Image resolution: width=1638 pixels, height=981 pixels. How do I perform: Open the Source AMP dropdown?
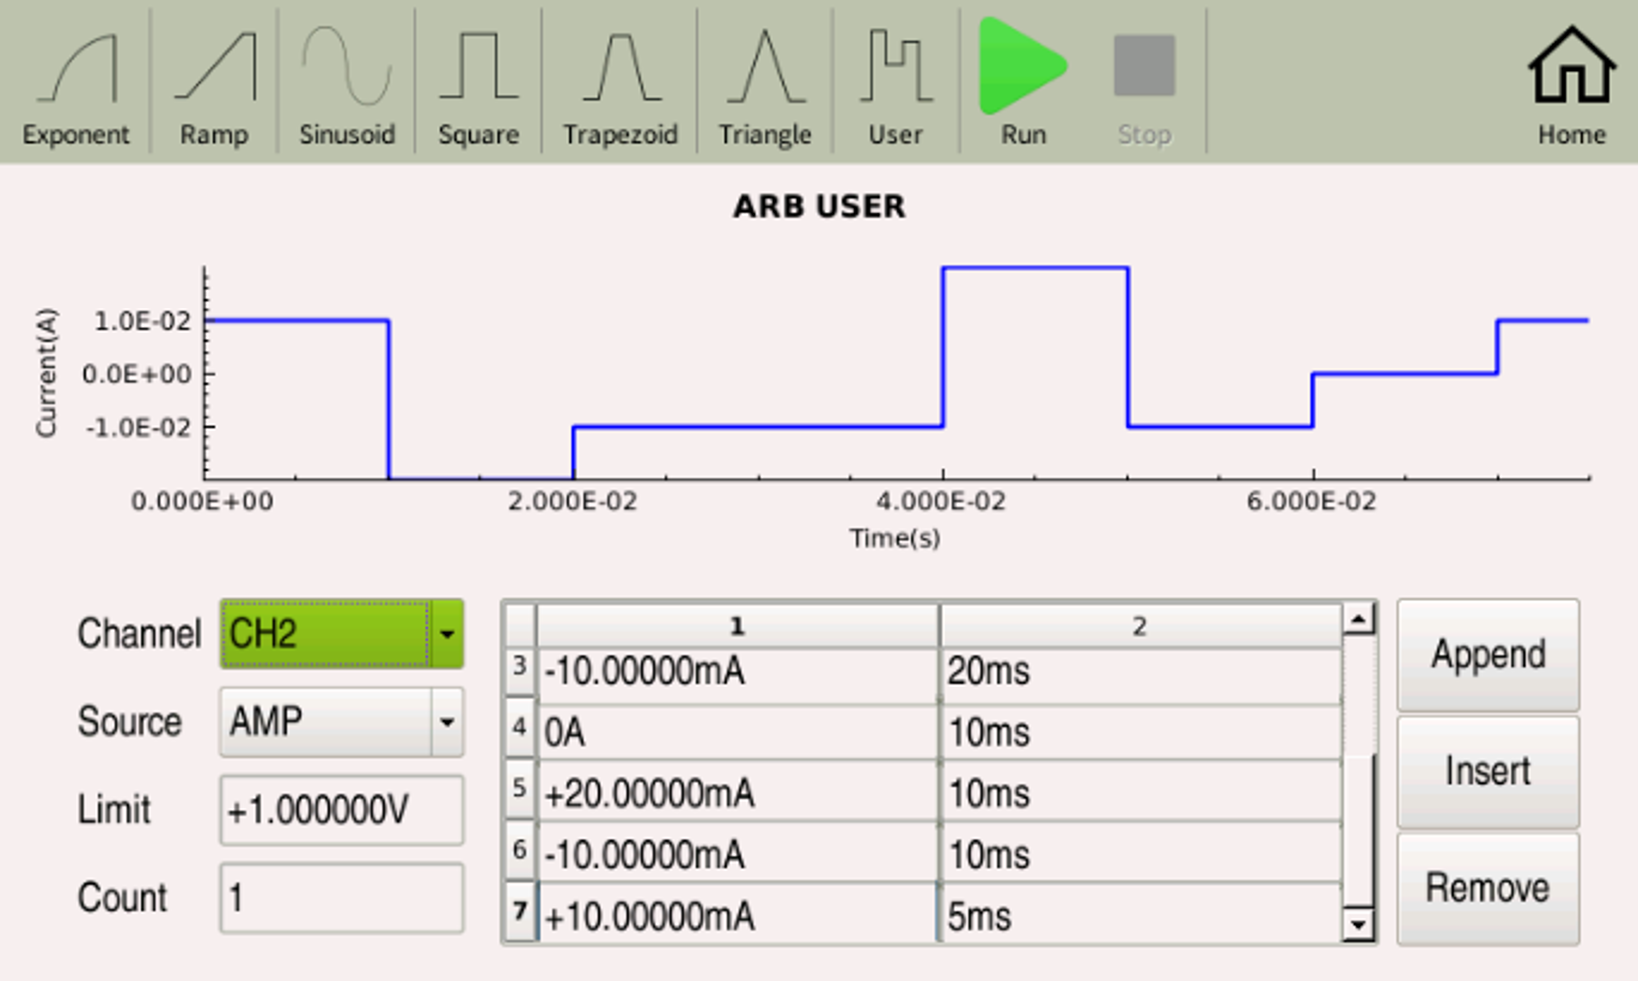(446, 722)
